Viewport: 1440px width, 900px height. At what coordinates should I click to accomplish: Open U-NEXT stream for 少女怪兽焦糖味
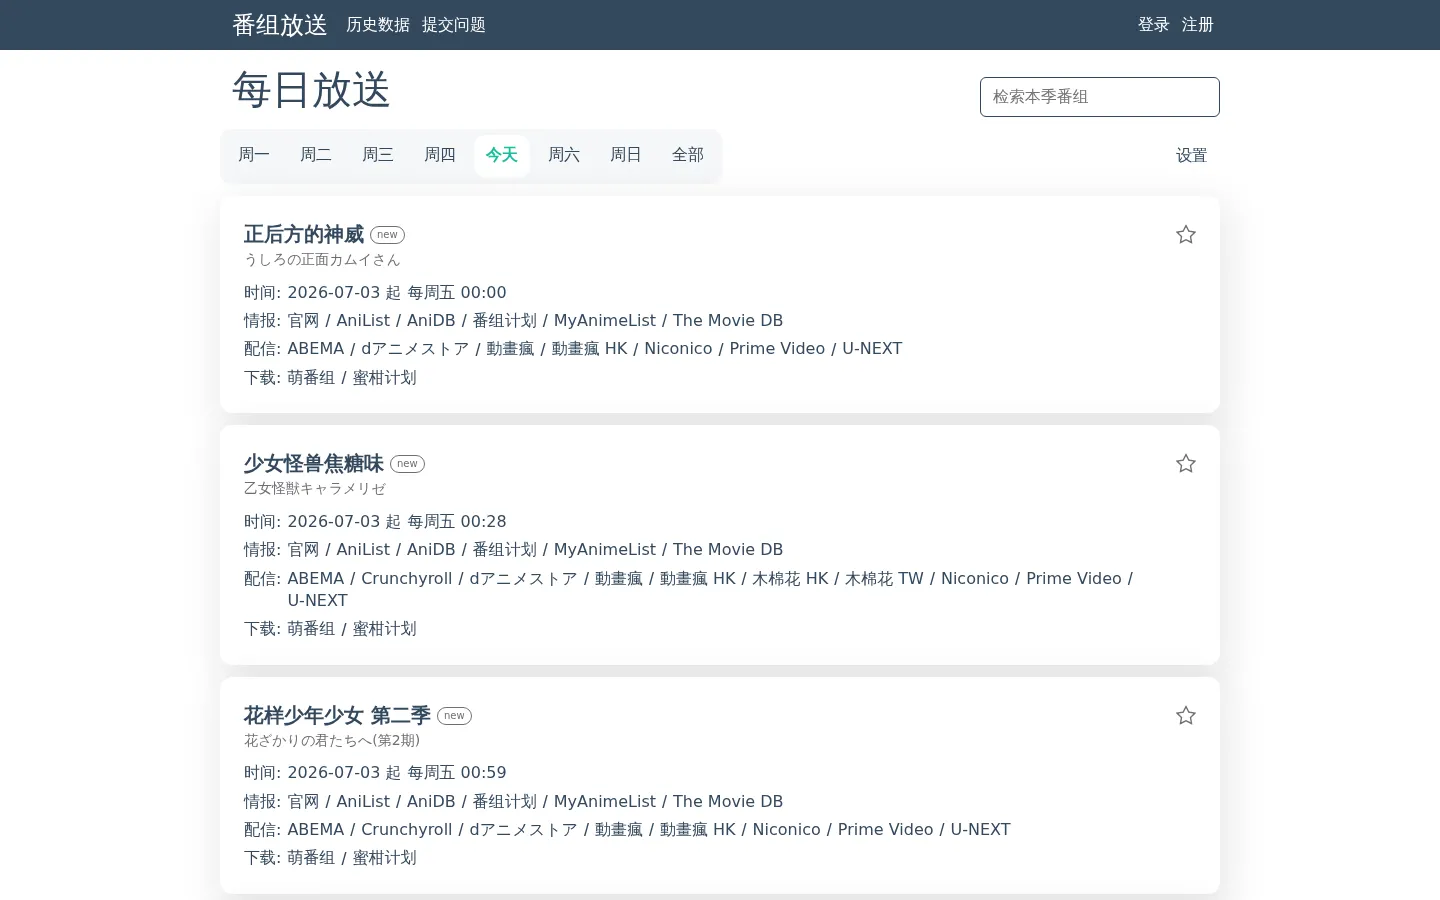tap(318, 601)
